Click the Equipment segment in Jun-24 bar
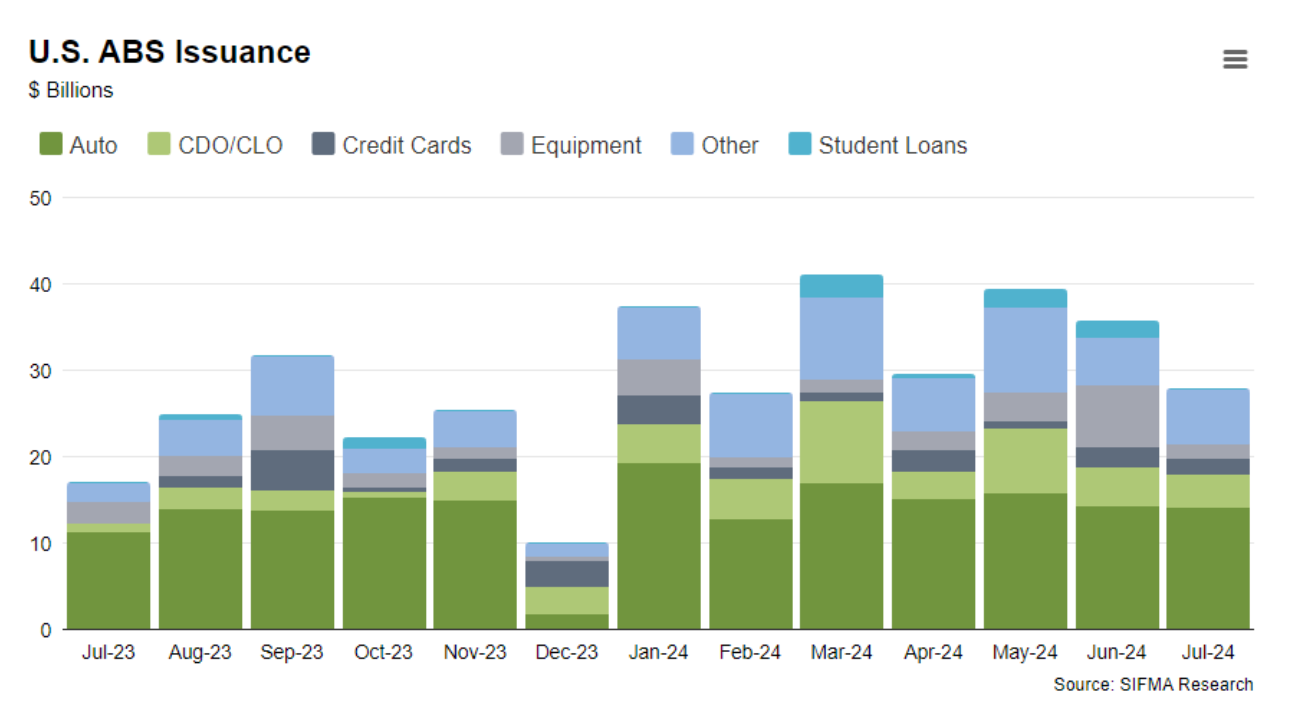This screenshot has width=1293, height=724. coord(1116,416)
